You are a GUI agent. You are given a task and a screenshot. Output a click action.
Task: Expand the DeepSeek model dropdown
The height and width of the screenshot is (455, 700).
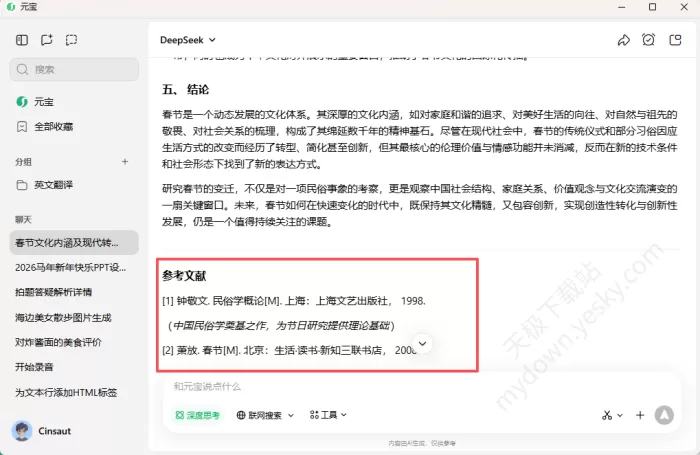pos(188,40)
